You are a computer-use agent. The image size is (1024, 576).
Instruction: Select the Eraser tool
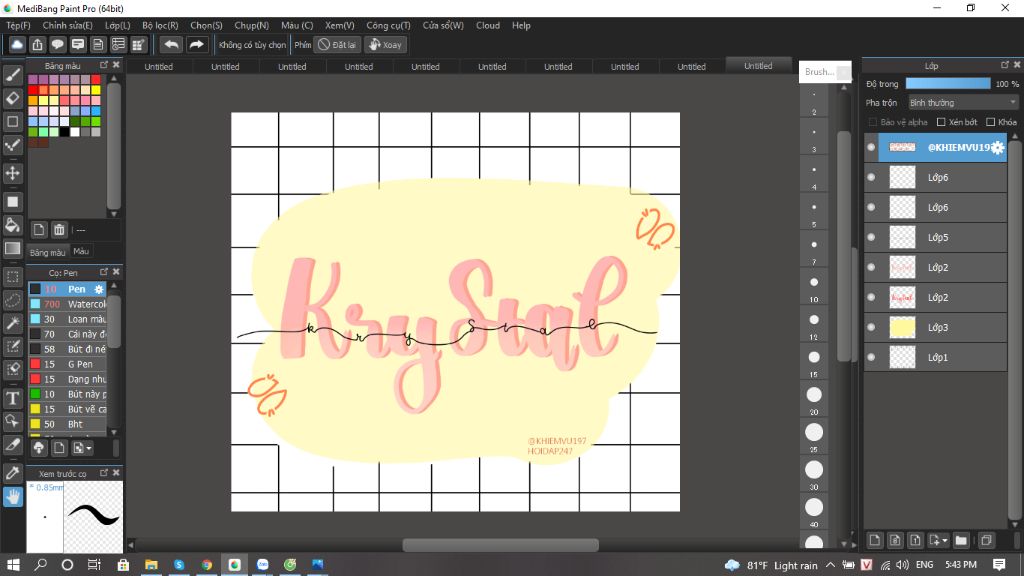coord(12,99)
